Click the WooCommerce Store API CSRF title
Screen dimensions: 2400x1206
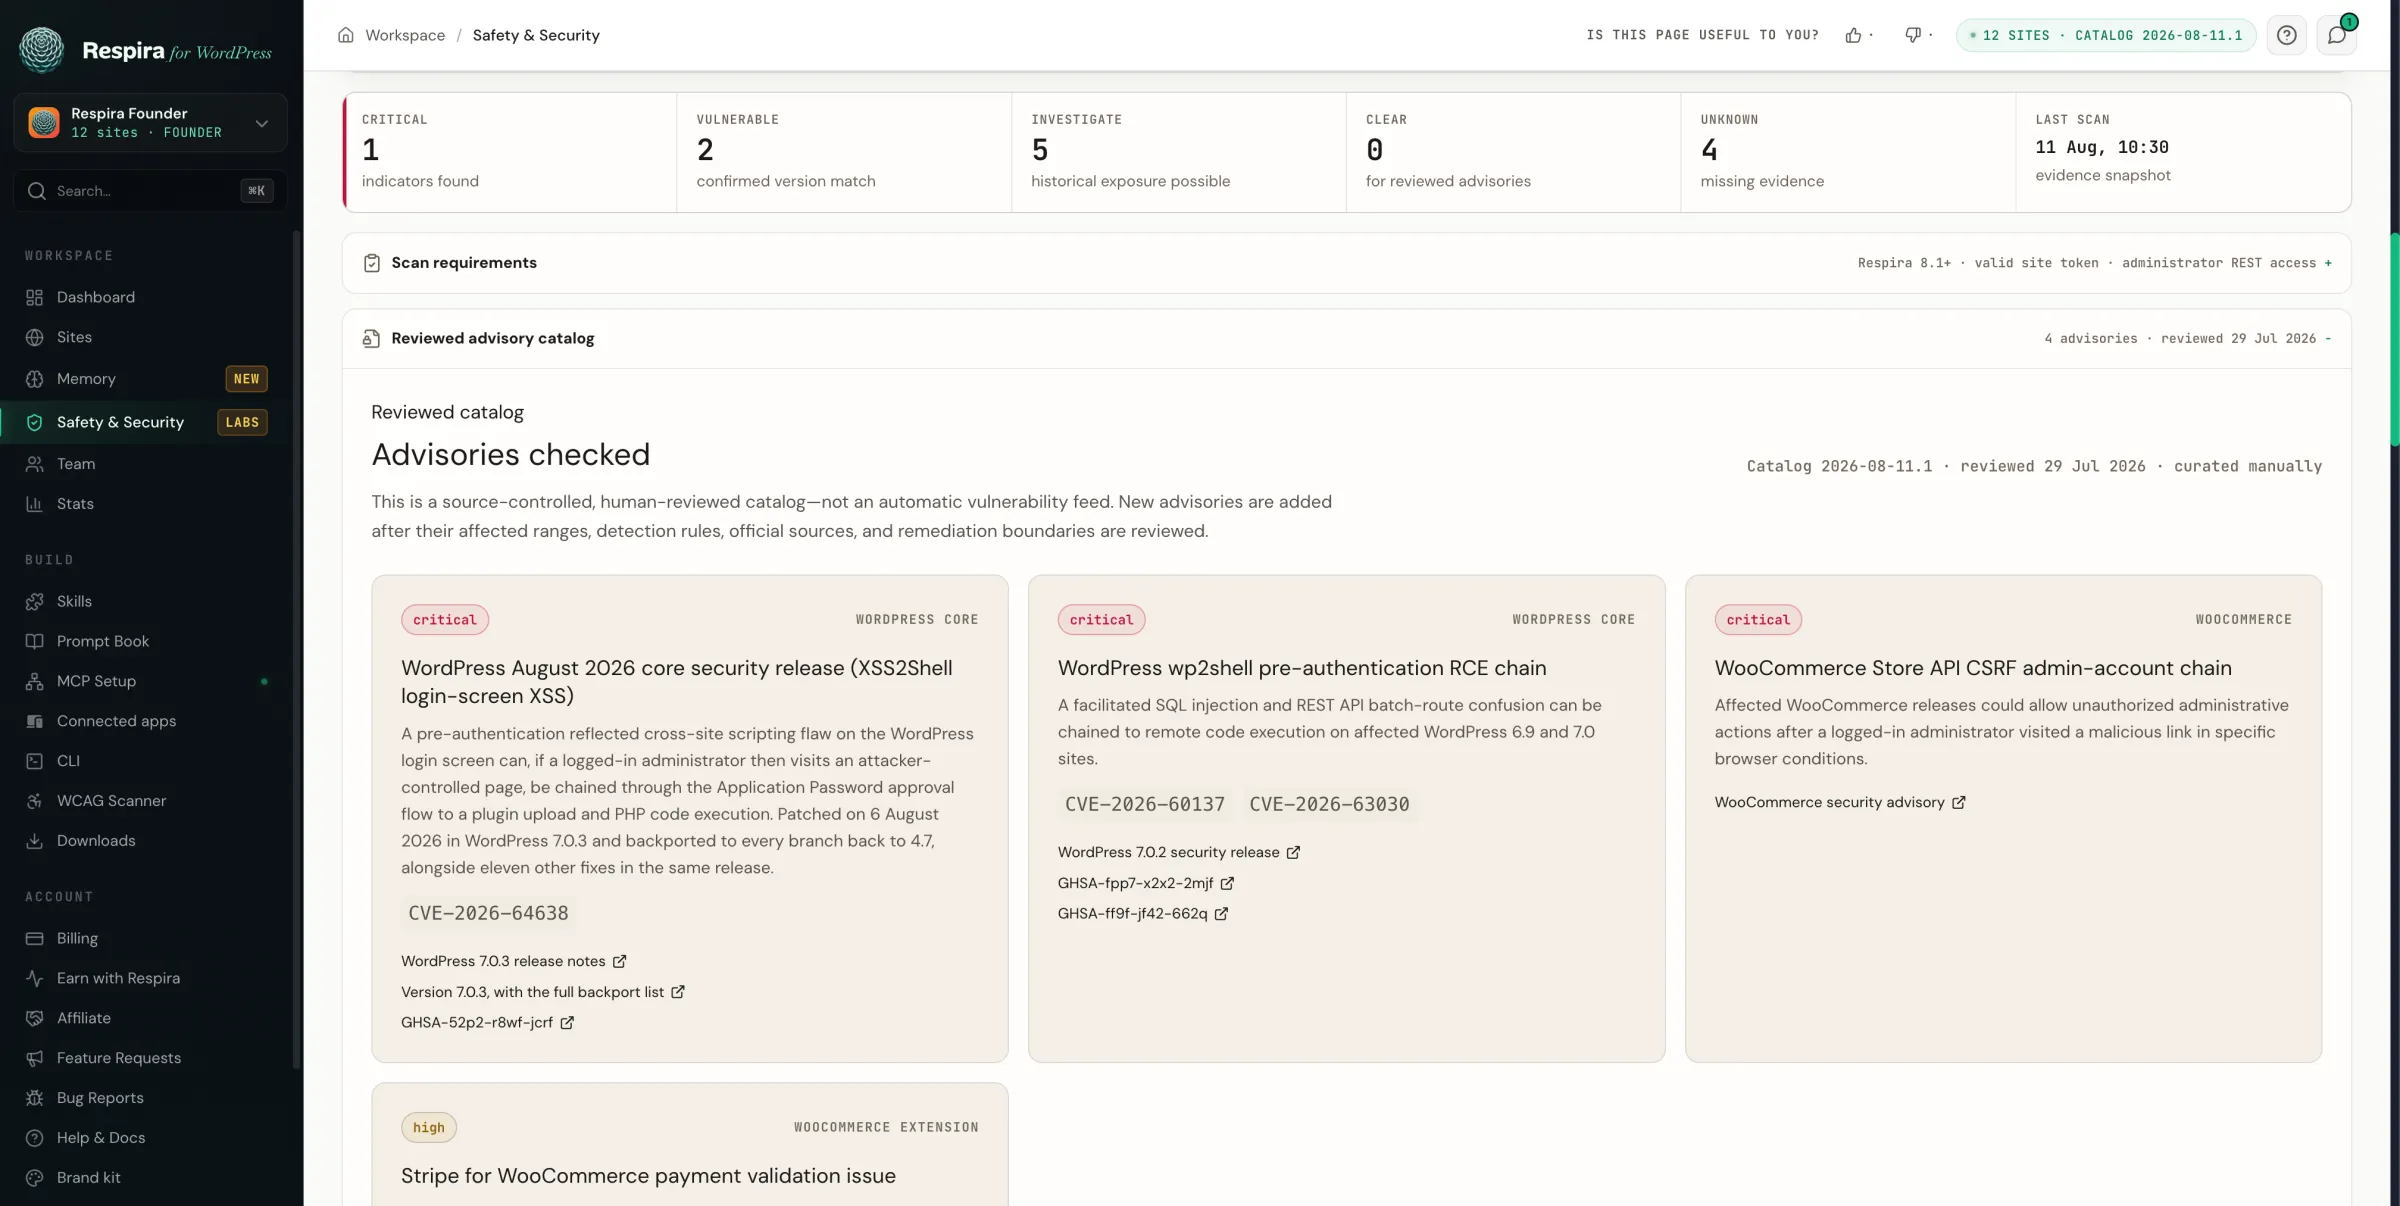1973,668
